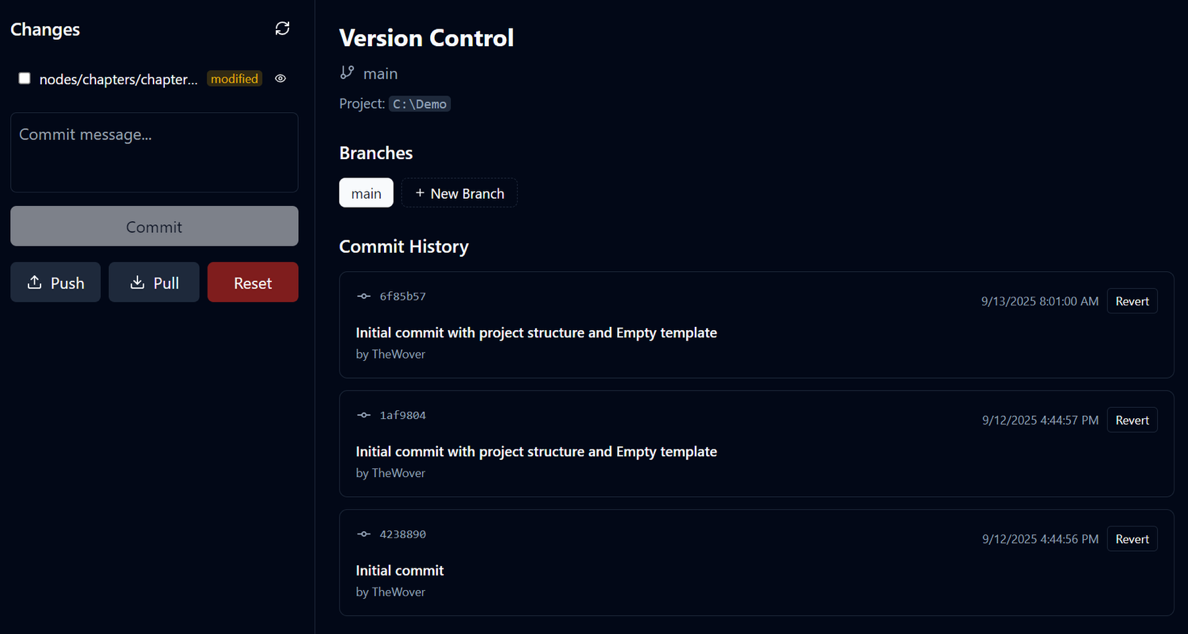Push changes to remote

point(55,282)
